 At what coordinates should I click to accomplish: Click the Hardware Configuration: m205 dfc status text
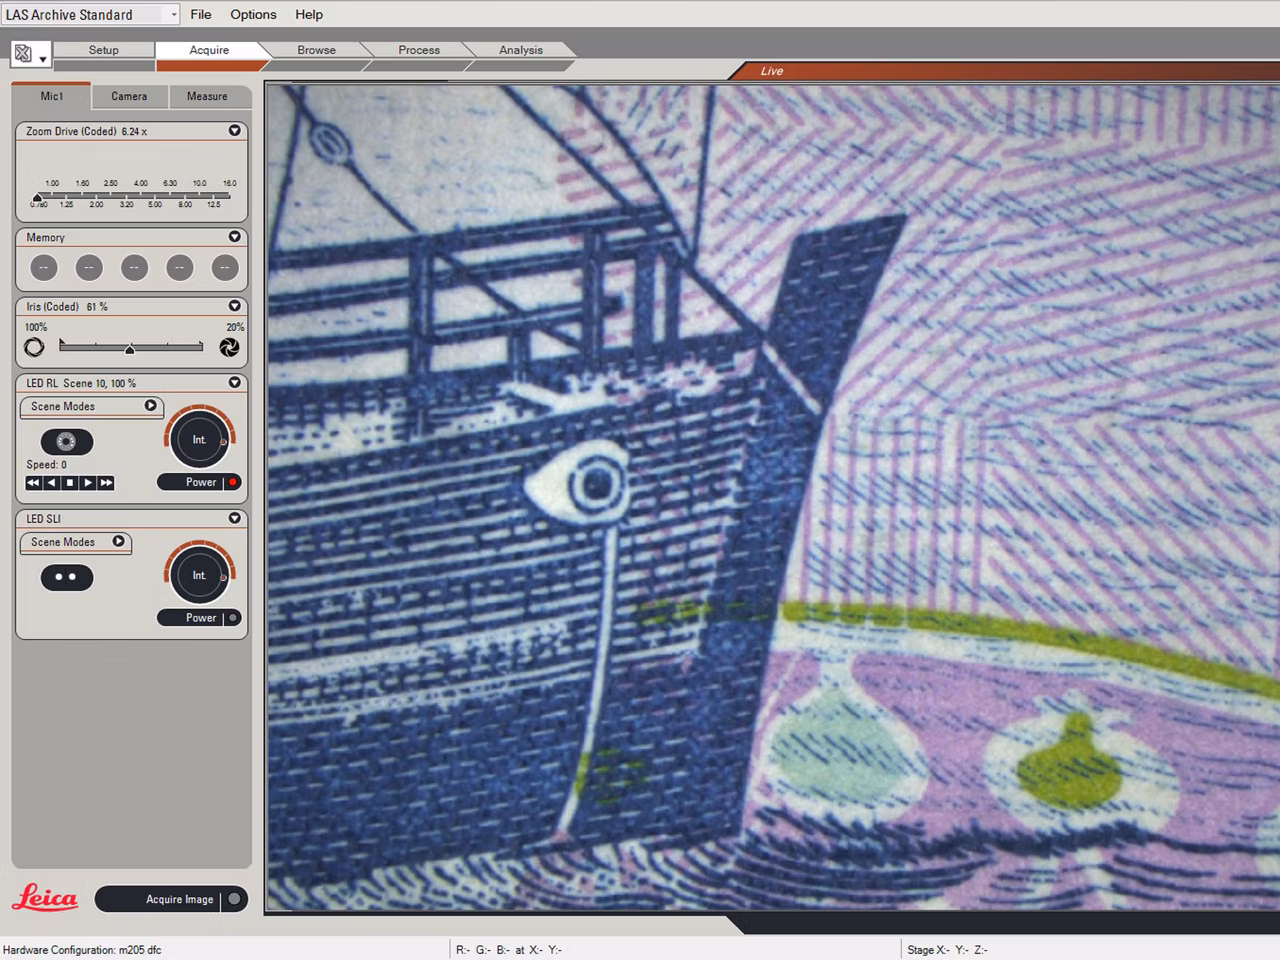82,950
